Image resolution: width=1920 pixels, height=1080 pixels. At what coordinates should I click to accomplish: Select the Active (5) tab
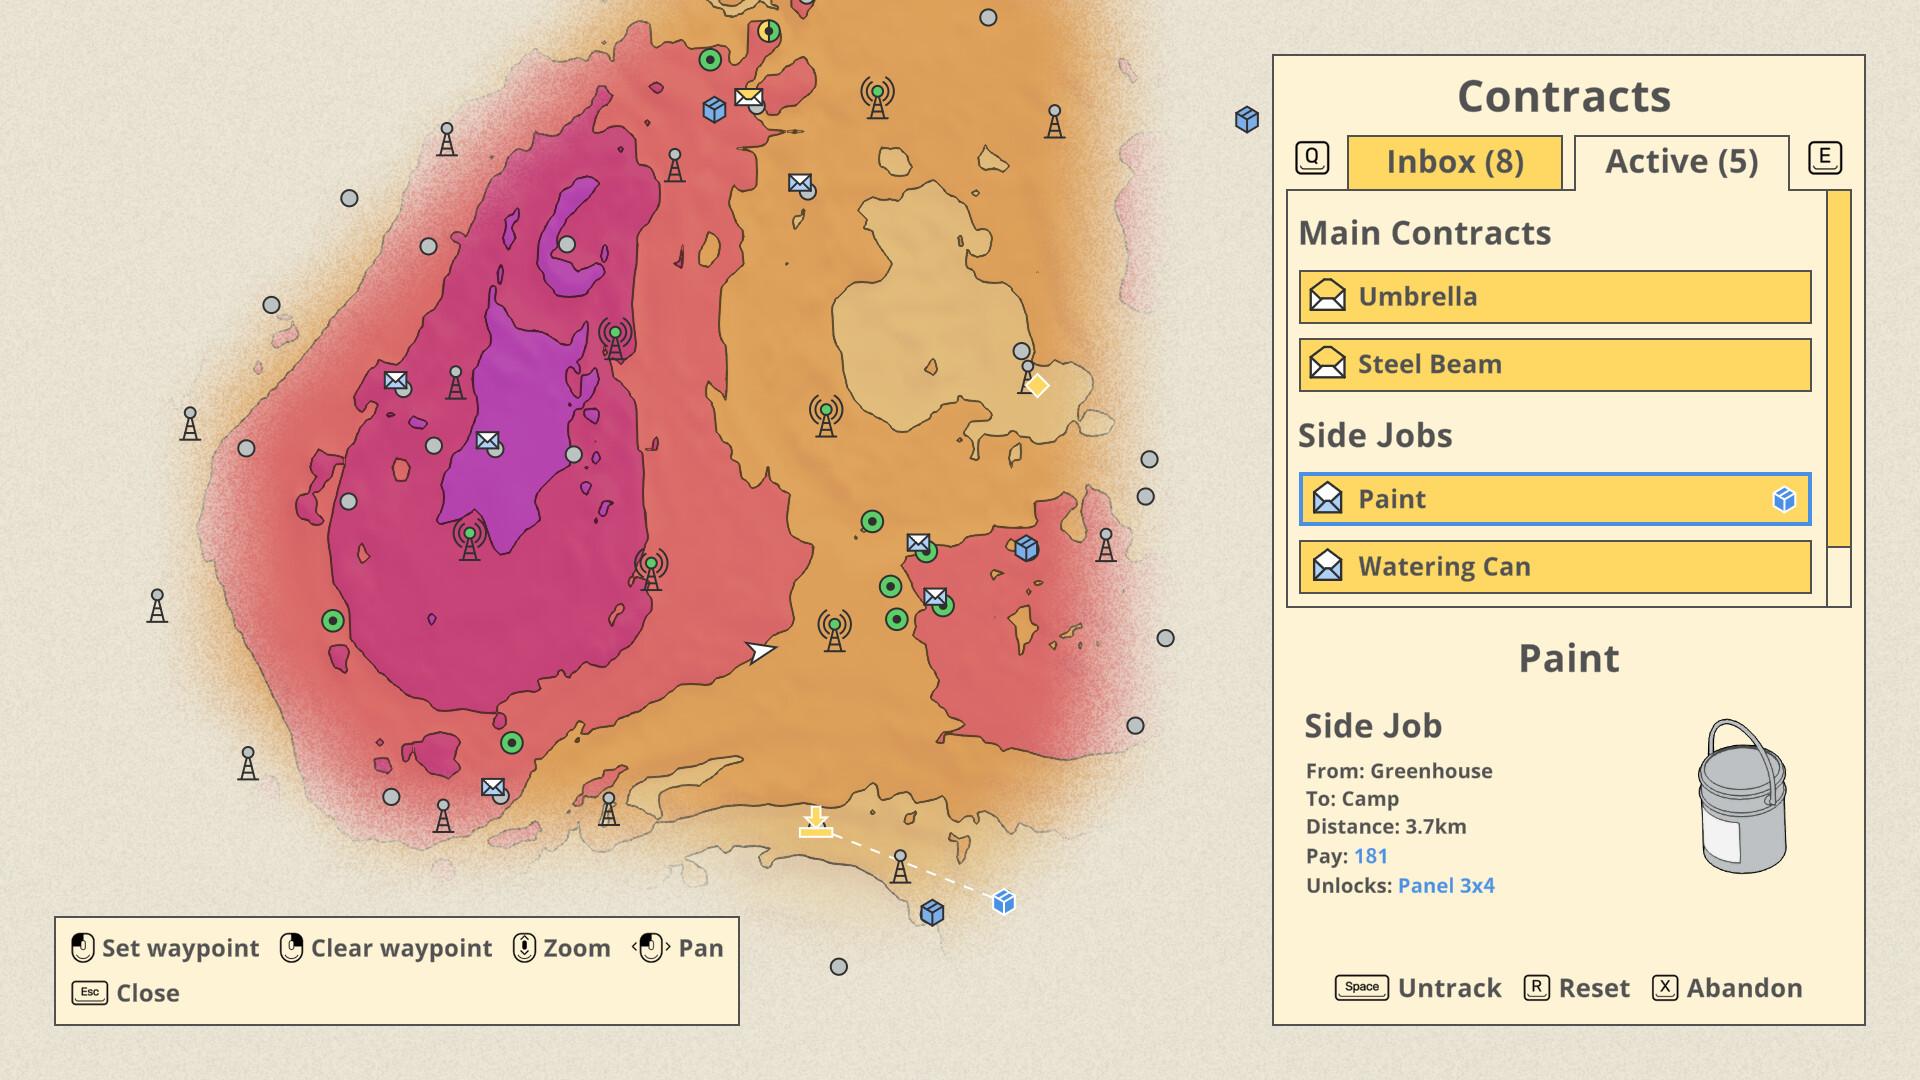click(x=1681, y=162)
